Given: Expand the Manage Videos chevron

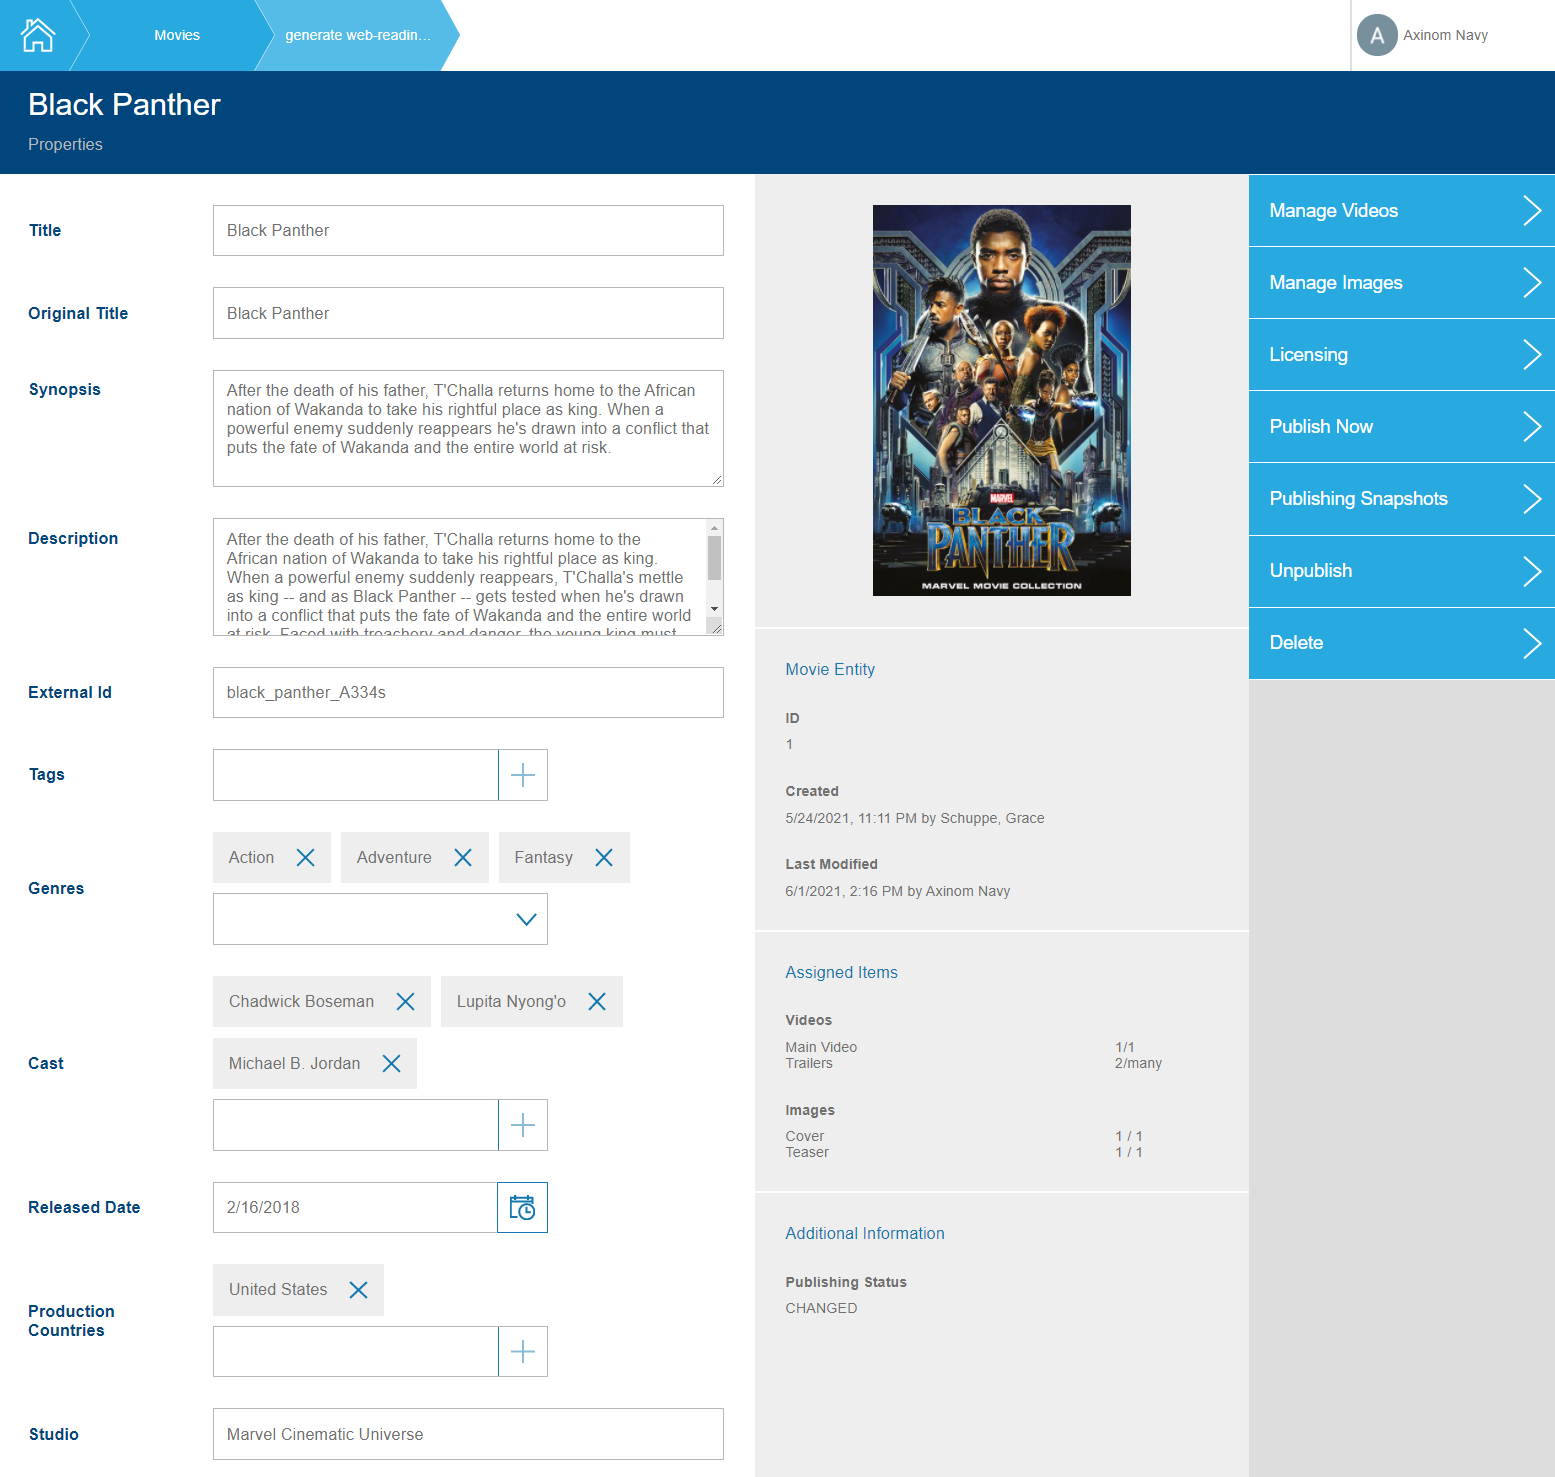Looking at the screenshot, I should tap(1531, 211).
